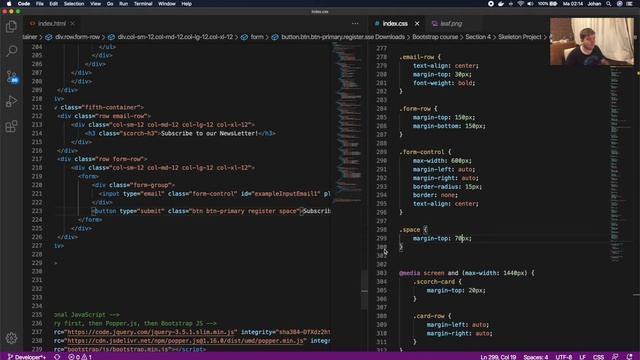The height and width of the screenshot is (360, 640).
Task: Switch to the index.html tab
Action: [51, 24]
